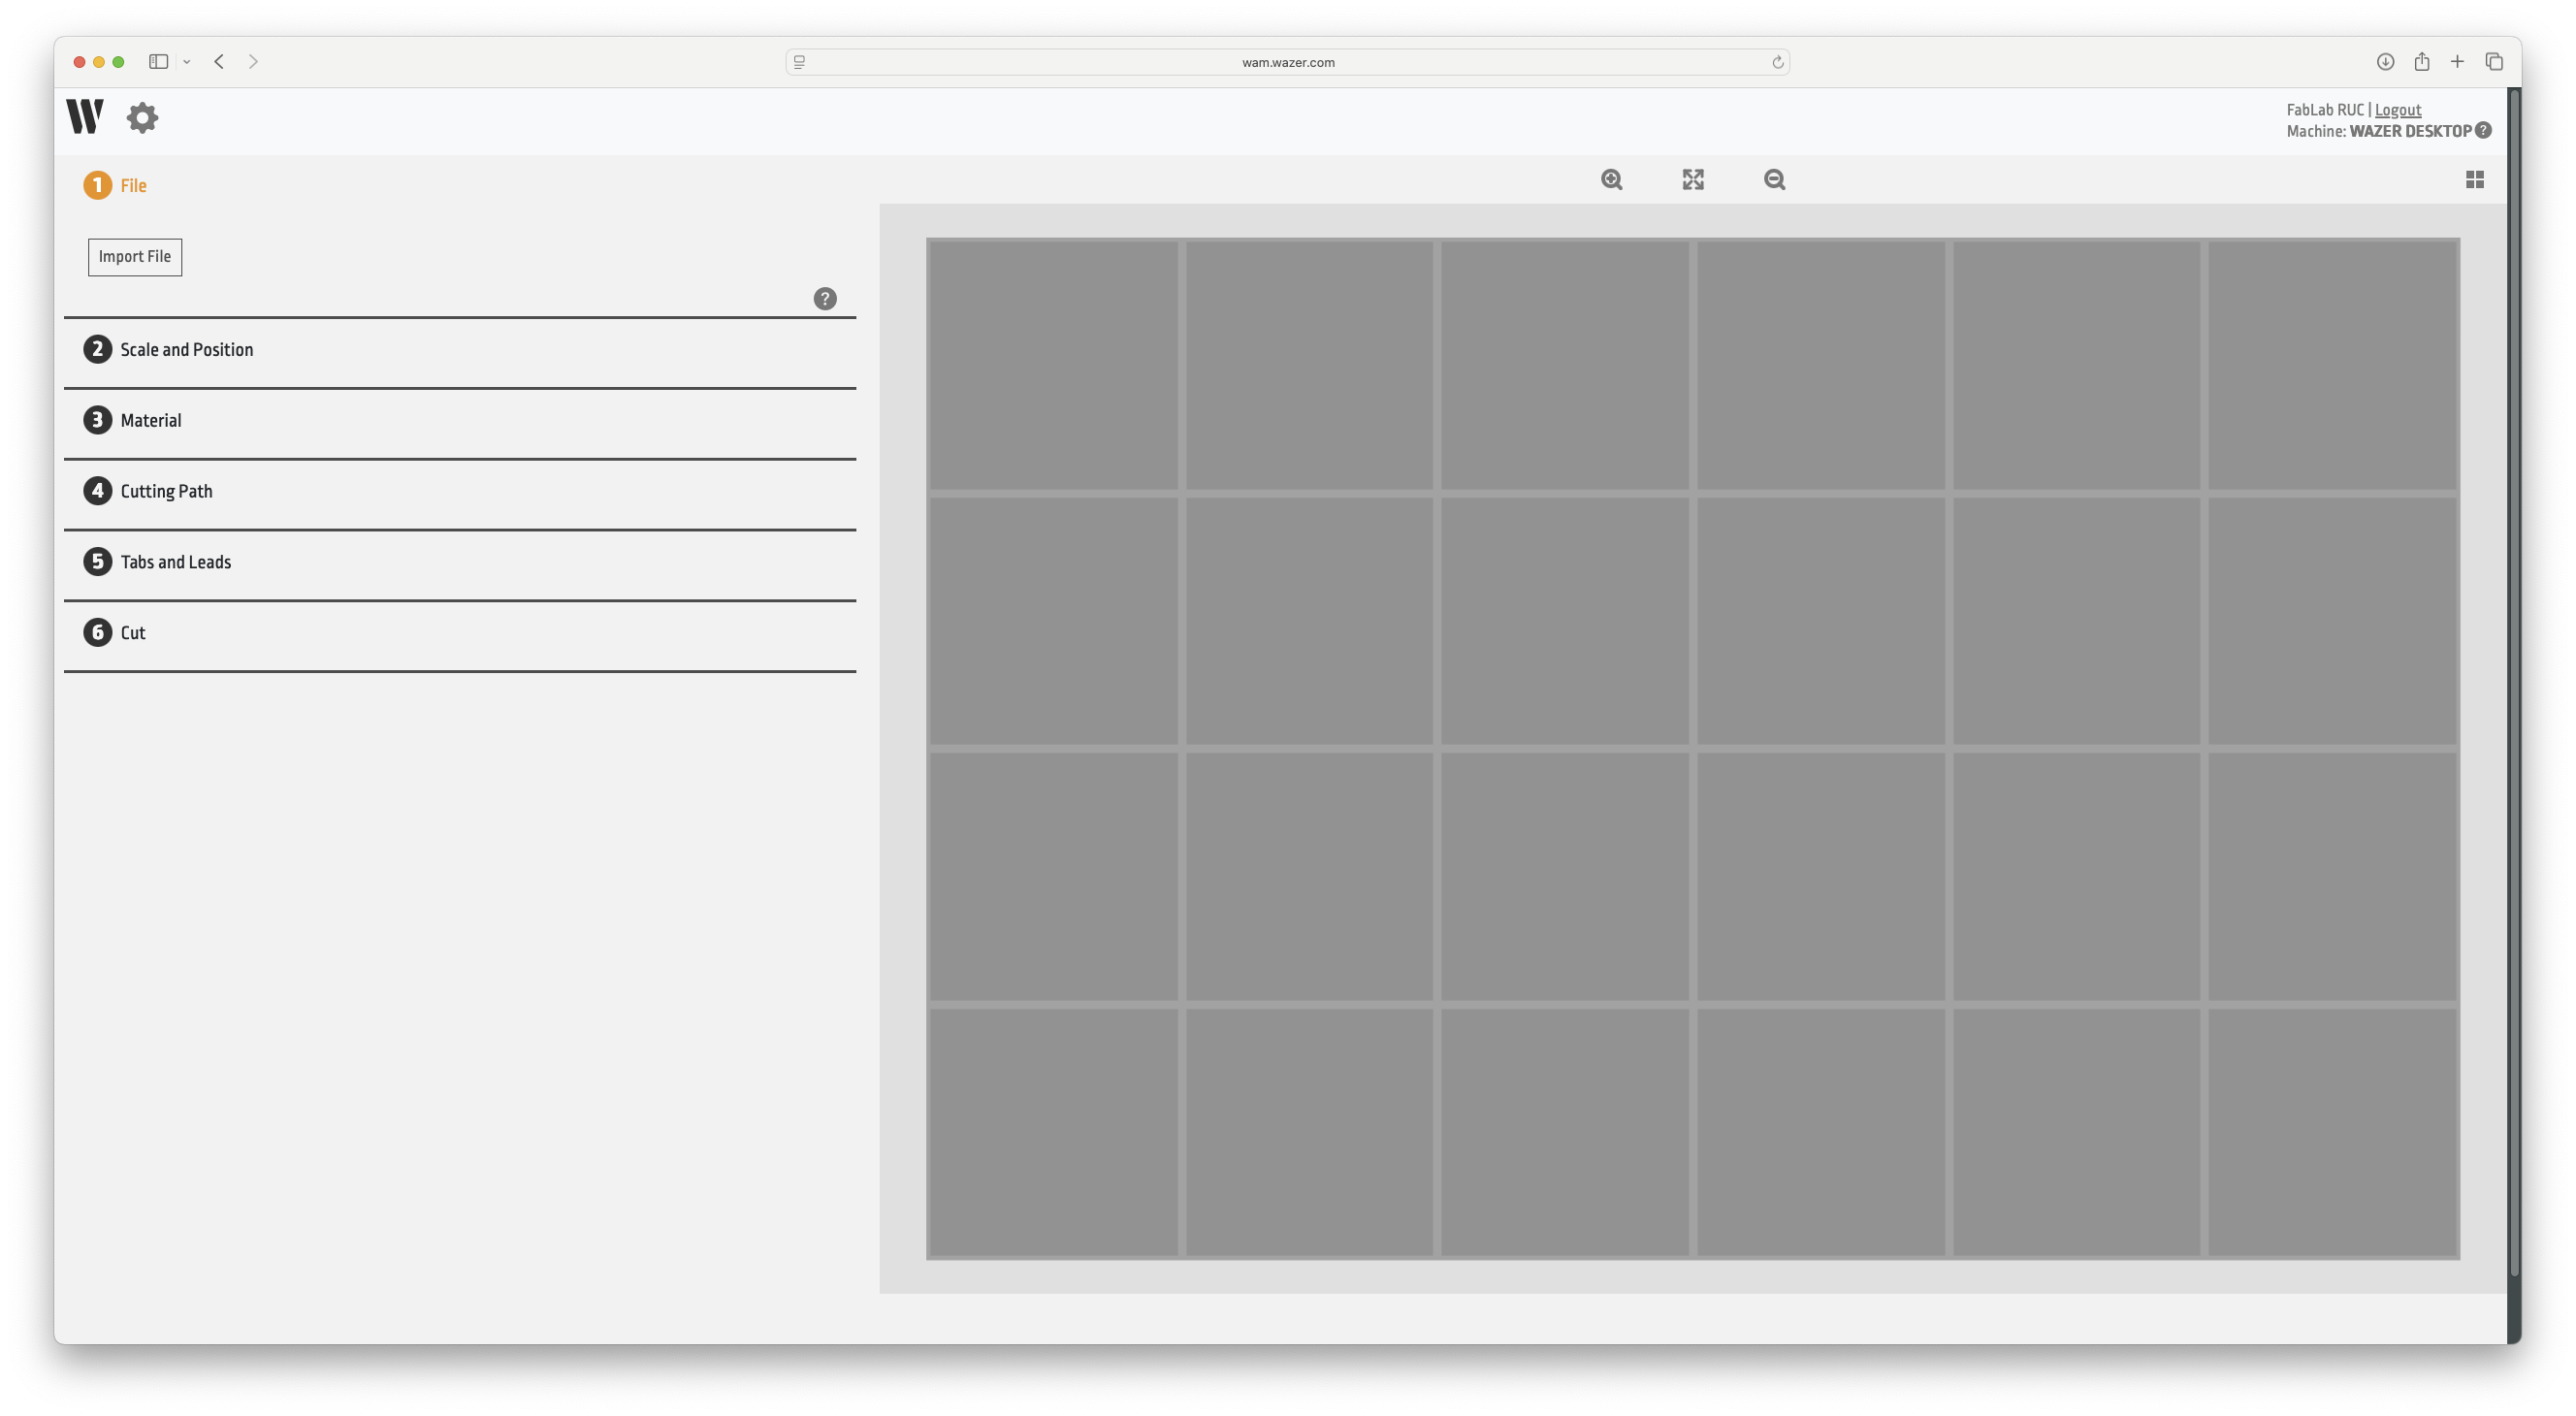Zoom out of the cutting bed

[1774, 180]
